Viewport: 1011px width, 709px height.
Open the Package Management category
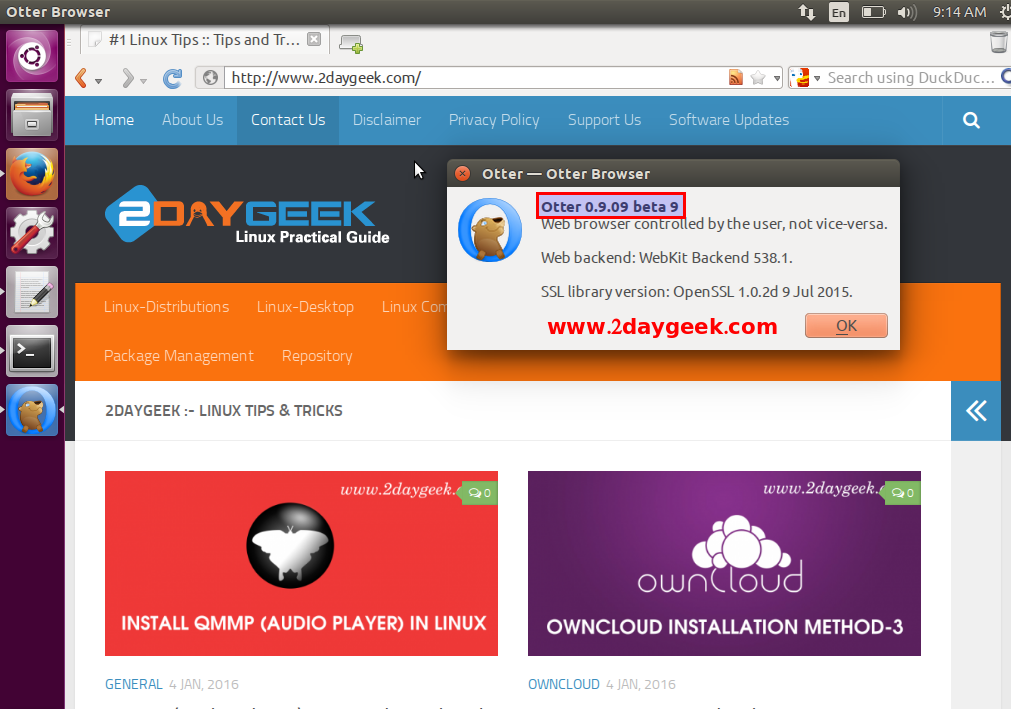[x=179, y=356]
